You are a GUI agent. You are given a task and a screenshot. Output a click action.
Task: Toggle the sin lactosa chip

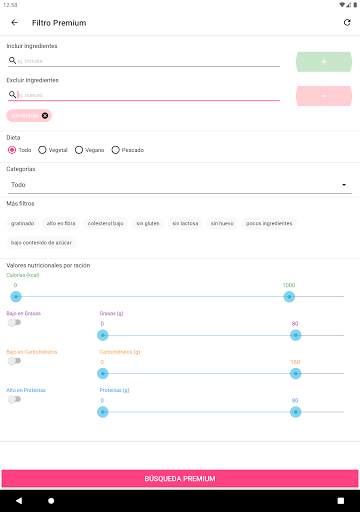coord(185,223)
